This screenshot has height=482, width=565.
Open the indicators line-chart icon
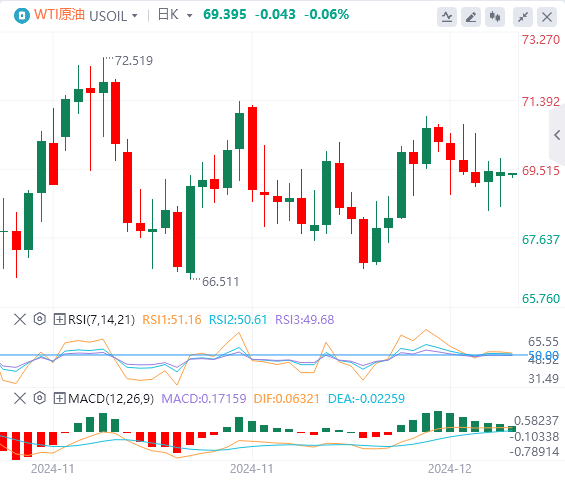447,17
